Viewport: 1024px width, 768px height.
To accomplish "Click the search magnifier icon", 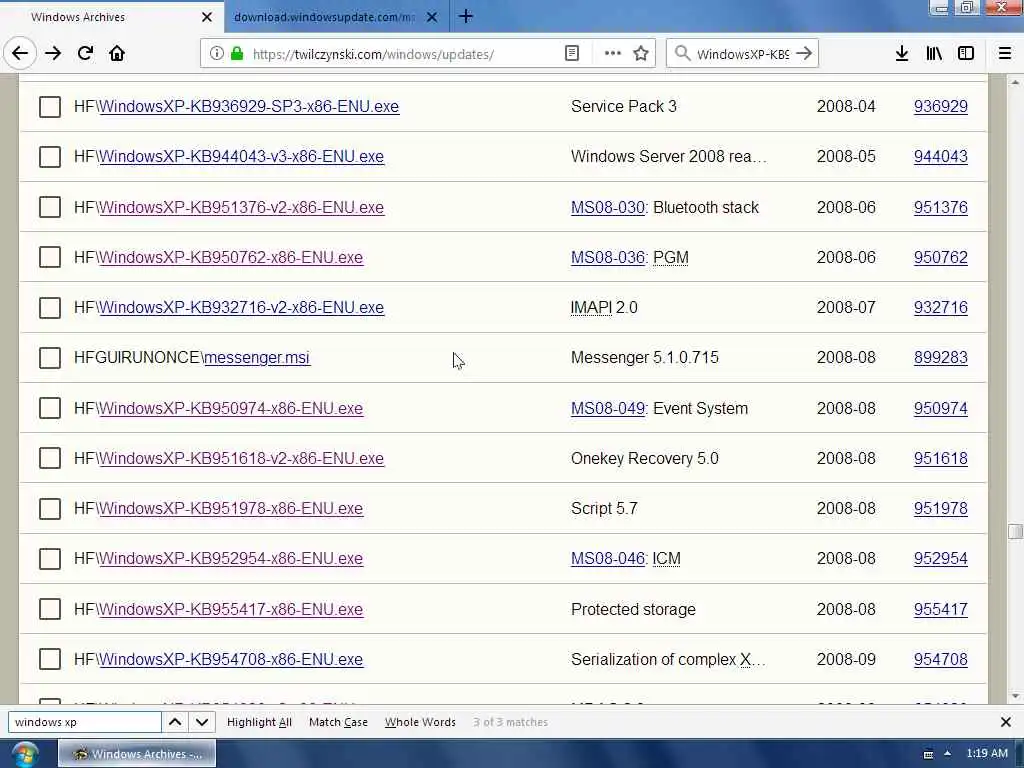I will coord(682,54).
